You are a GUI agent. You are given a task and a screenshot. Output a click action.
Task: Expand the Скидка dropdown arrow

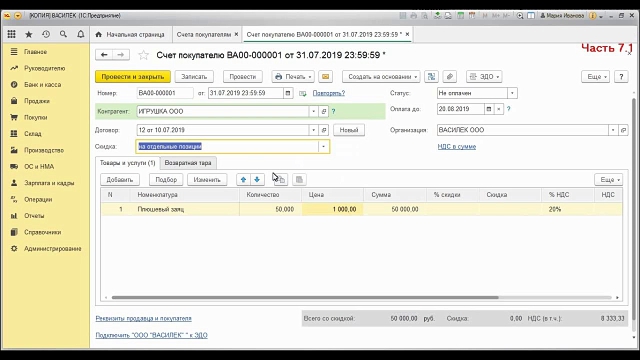323,147
